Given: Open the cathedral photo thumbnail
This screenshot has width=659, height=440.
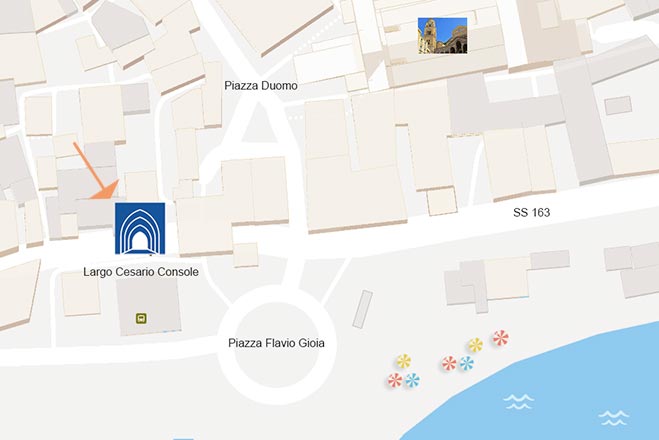Looking at the screenshot, I should click(x=443, y=36).
